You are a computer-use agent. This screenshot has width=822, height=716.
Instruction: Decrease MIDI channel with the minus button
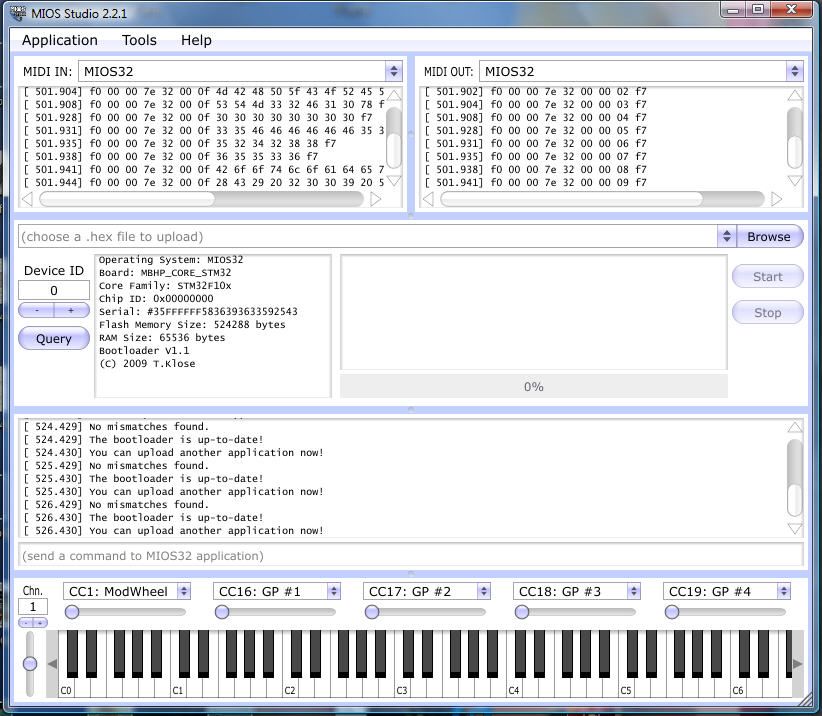click(x=26, y=623)
